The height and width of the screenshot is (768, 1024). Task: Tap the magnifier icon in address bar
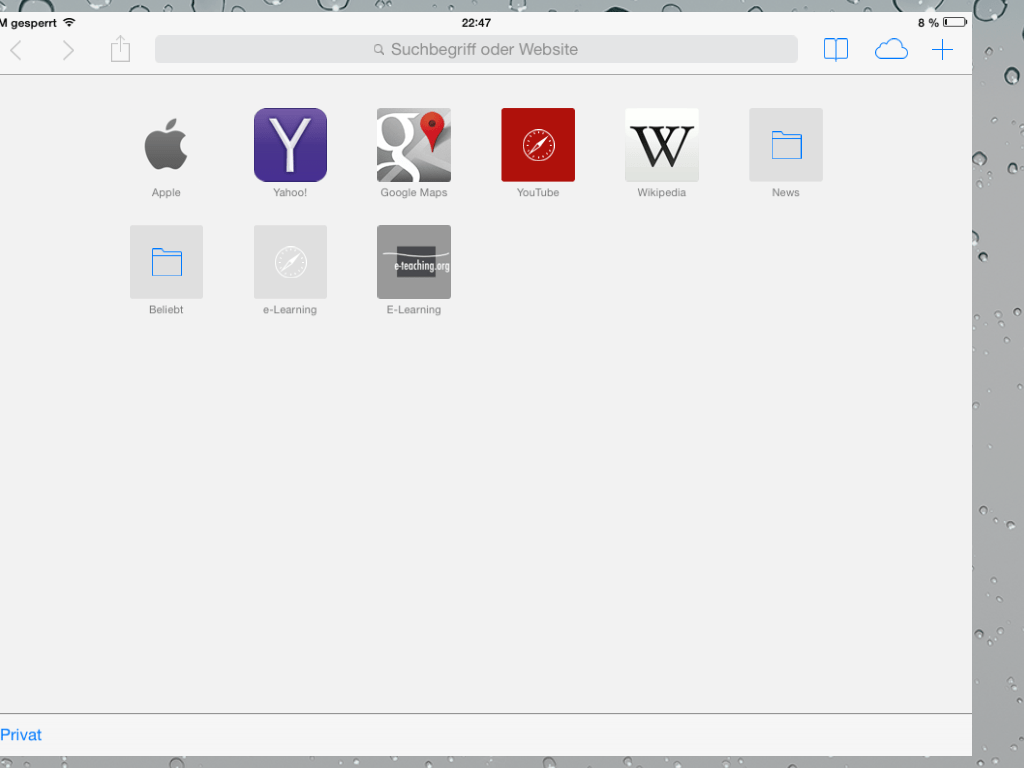379,50
